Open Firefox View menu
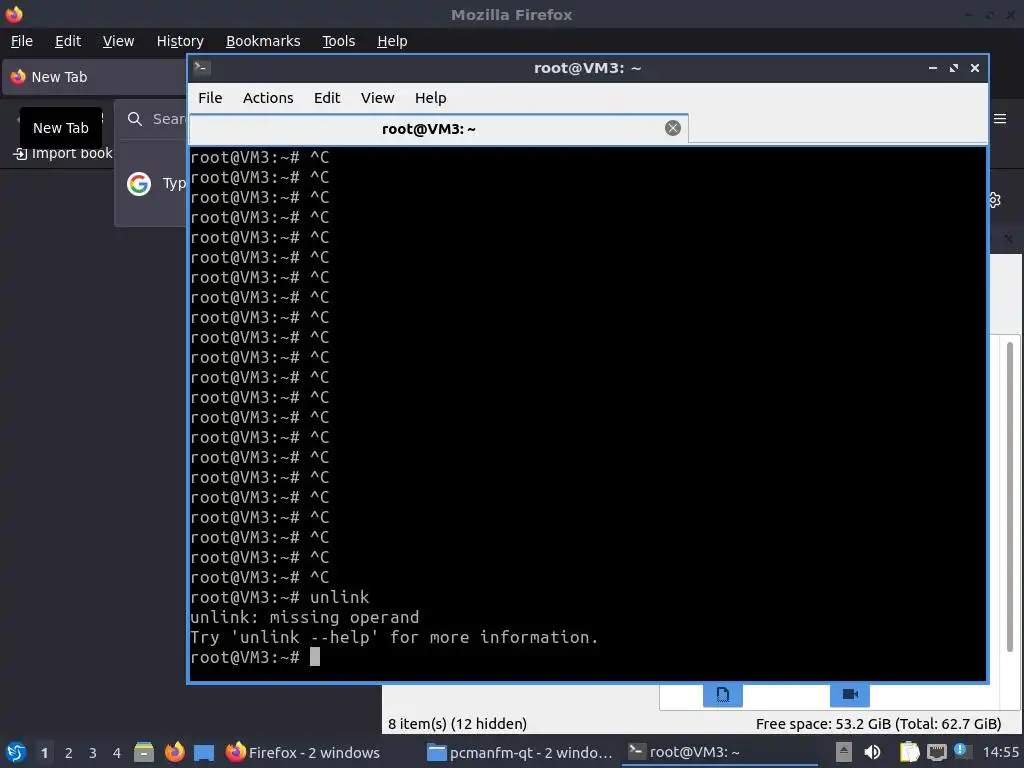1024x768 pixels. tap(118, 41)
